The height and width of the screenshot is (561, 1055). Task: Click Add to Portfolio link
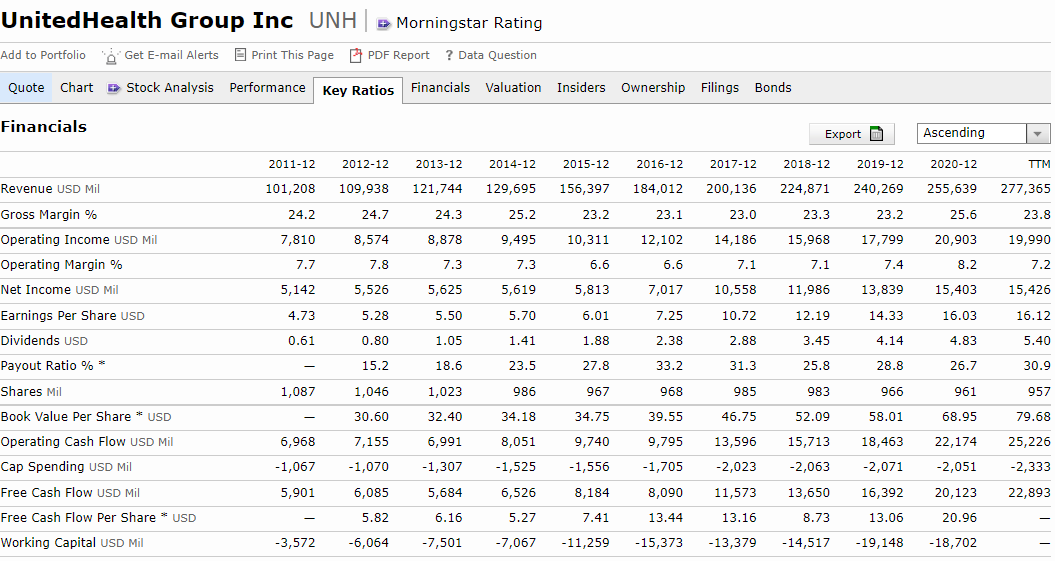(x=43, y=55)
